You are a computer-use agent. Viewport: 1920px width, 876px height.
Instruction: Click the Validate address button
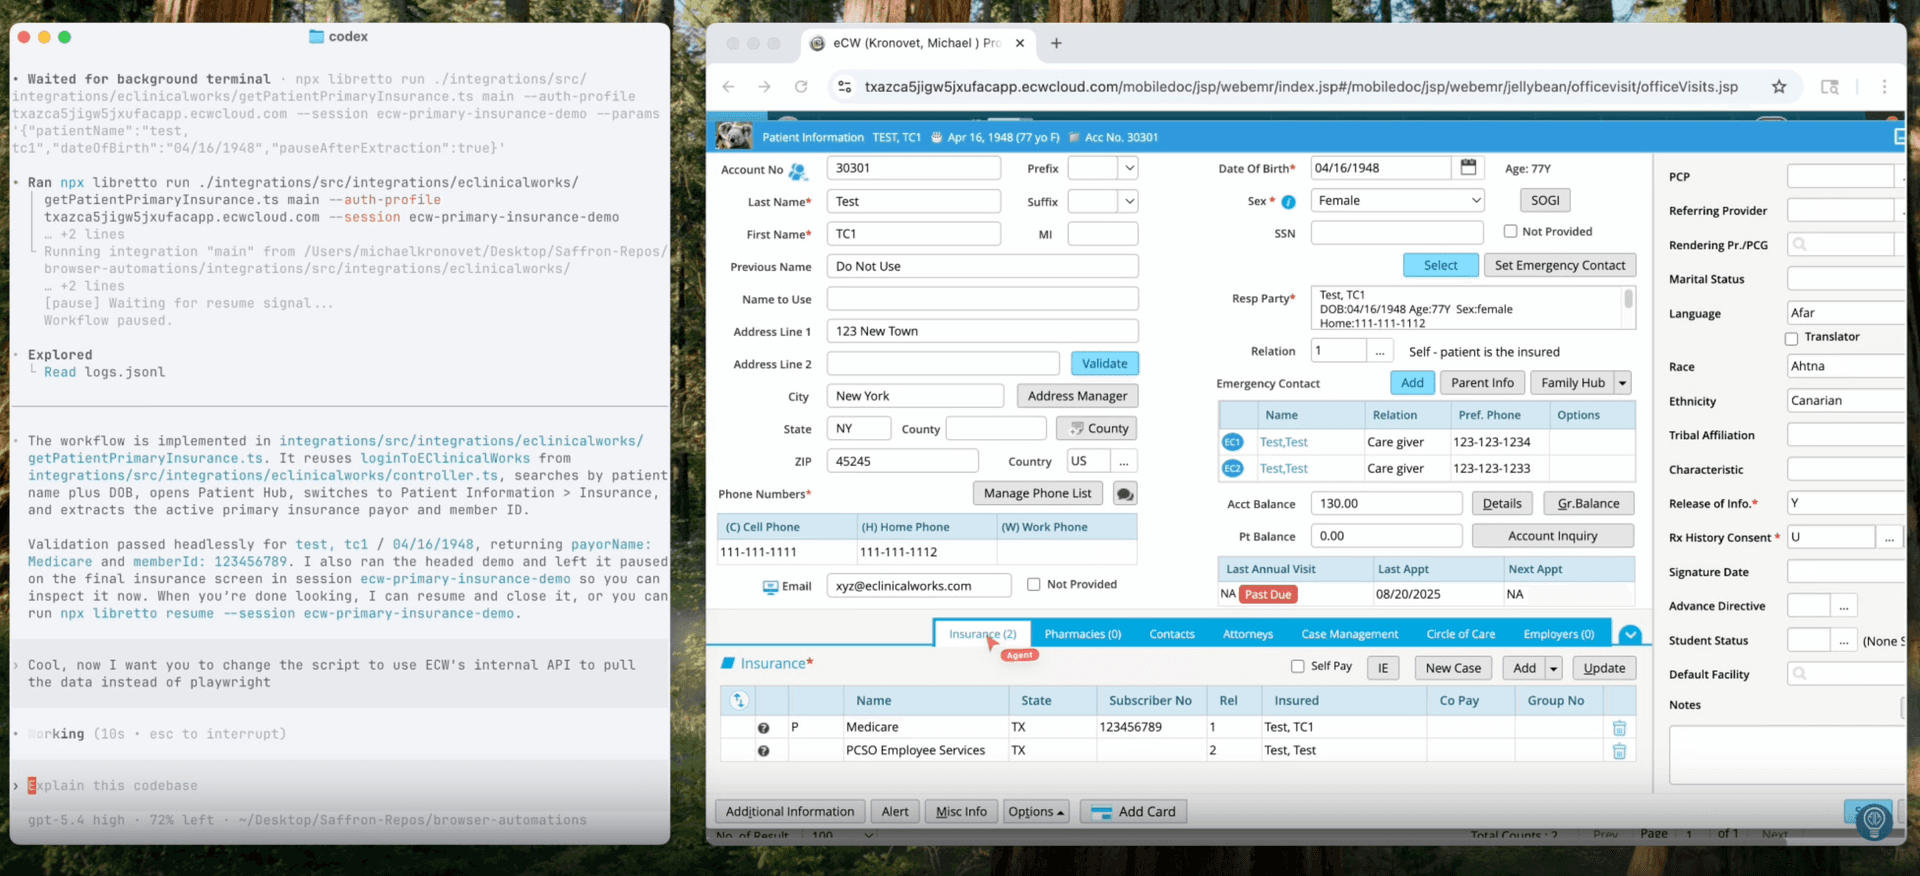pos(1104,364)
